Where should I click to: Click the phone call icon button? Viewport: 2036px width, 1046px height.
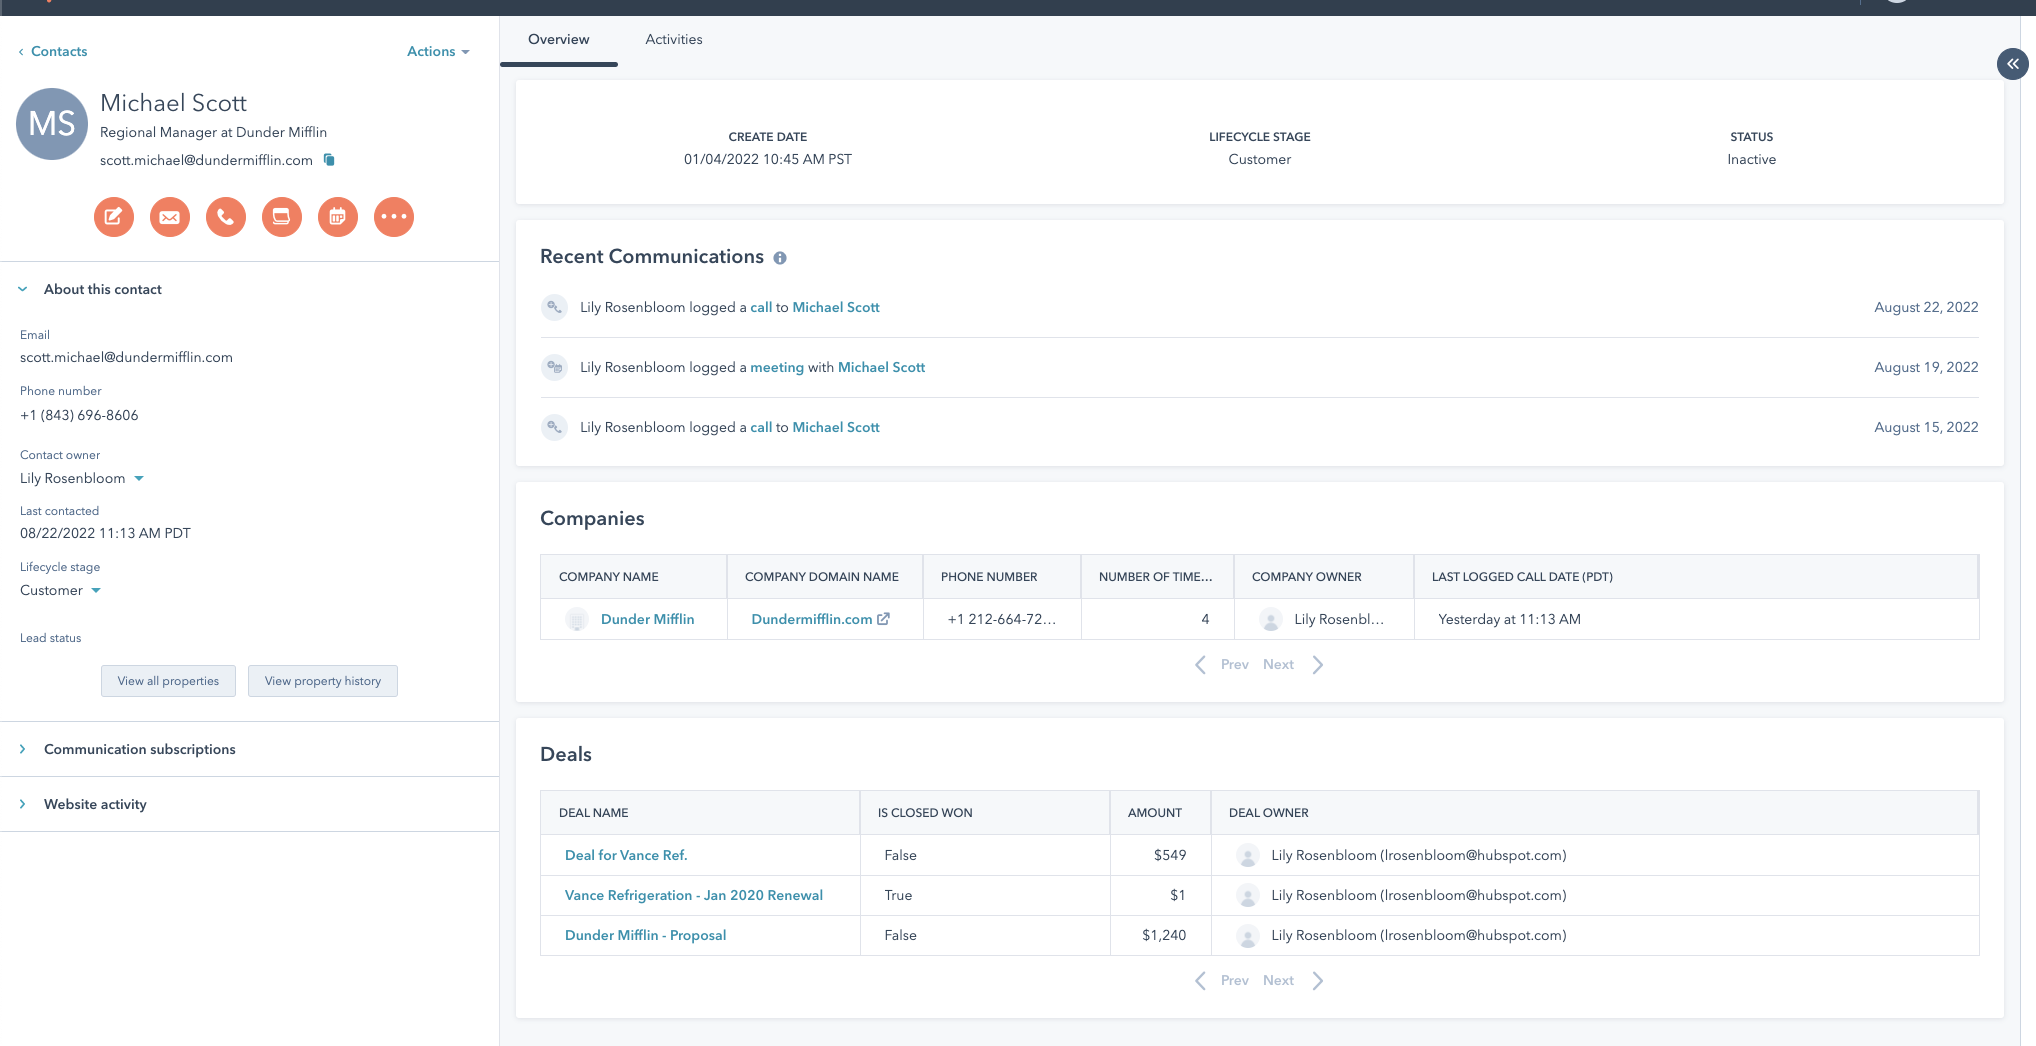point(226,217)
